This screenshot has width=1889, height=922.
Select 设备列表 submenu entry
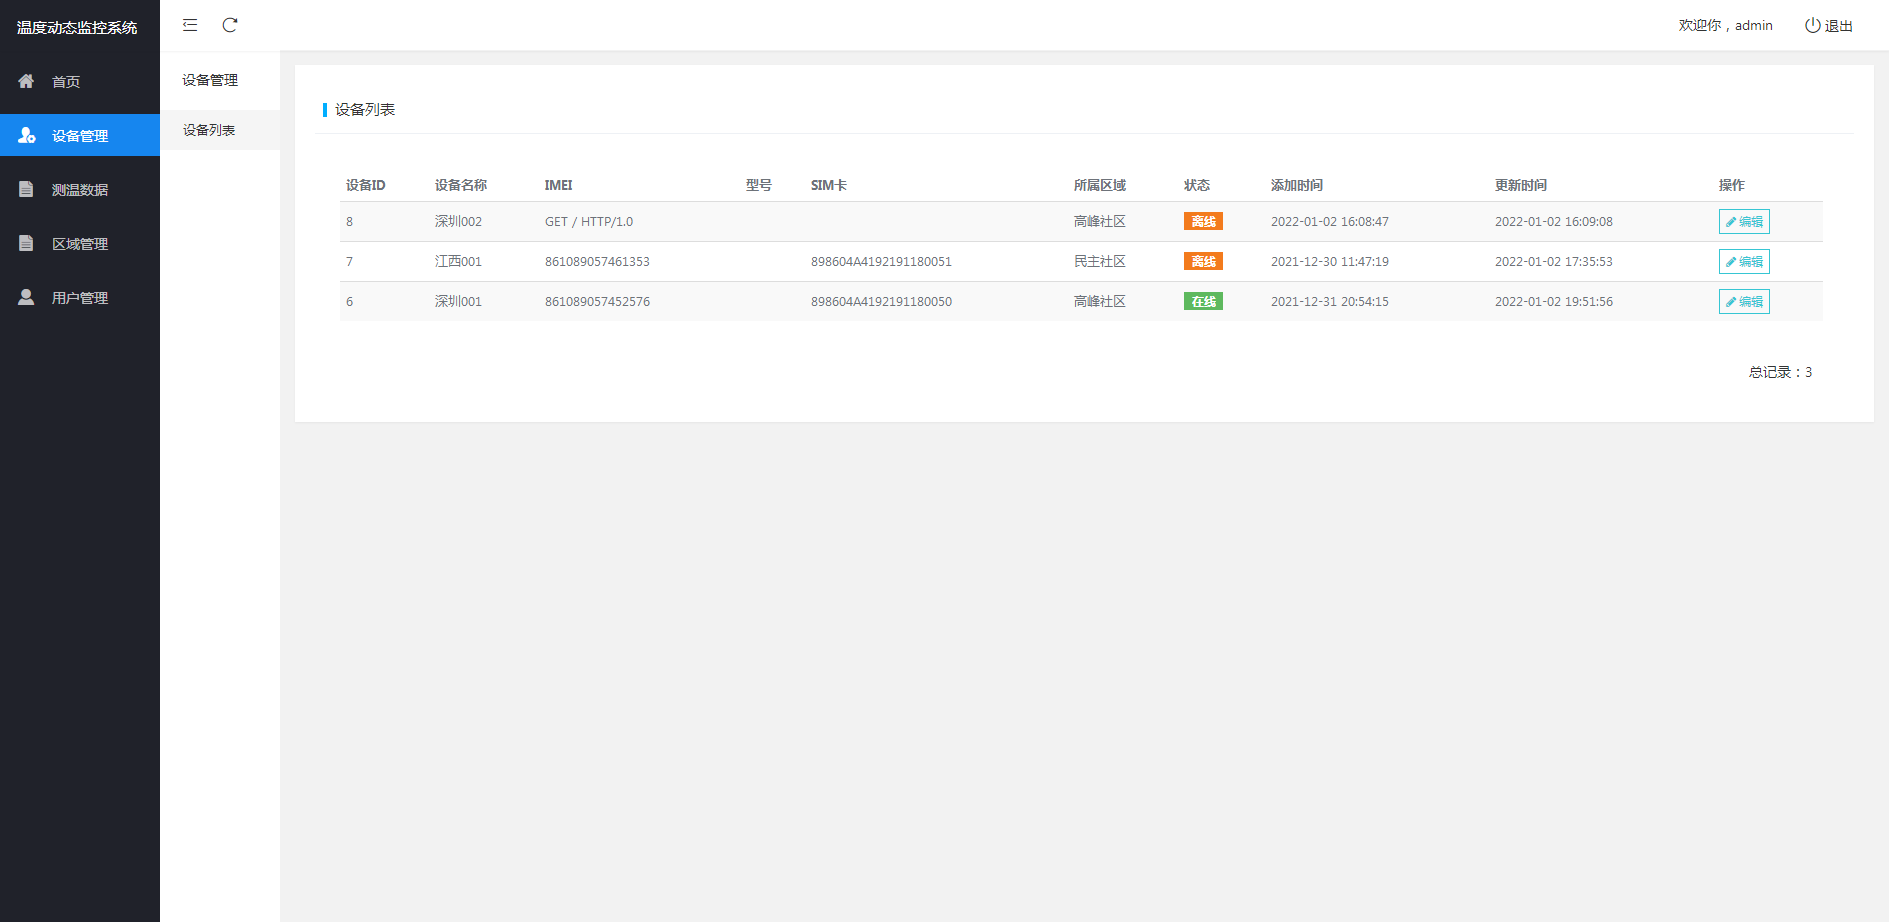[209, 130]
